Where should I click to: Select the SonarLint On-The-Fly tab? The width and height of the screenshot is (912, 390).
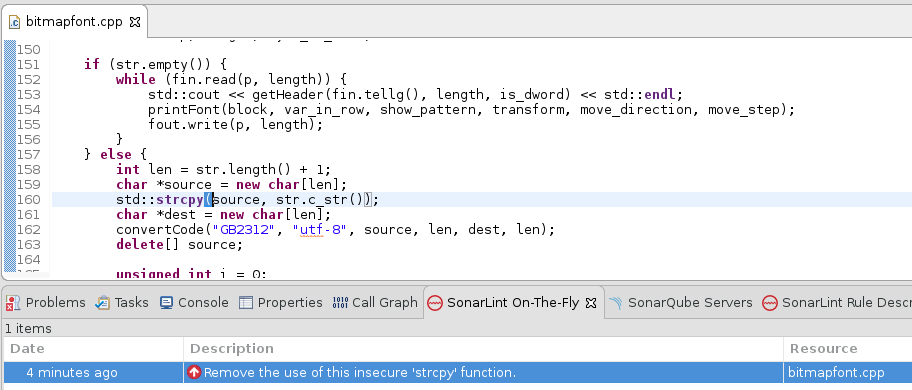coord(514,302)
